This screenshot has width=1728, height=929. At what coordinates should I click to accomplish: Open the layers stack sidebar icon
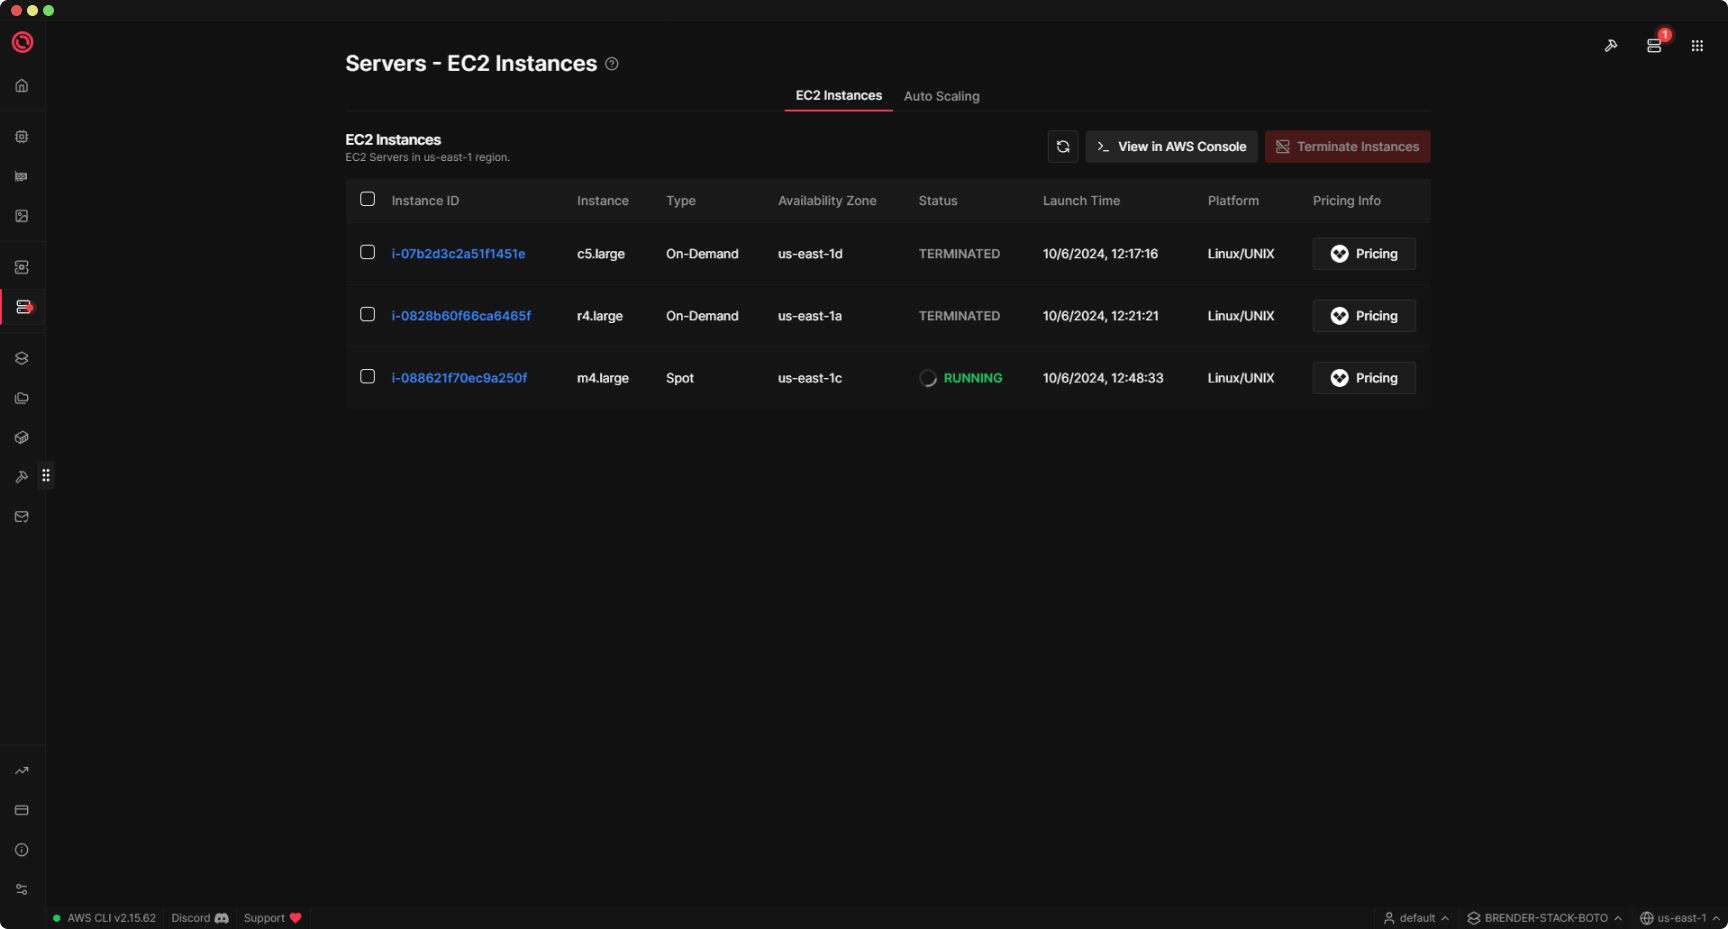pyautogui.click(x=22, y=358)
